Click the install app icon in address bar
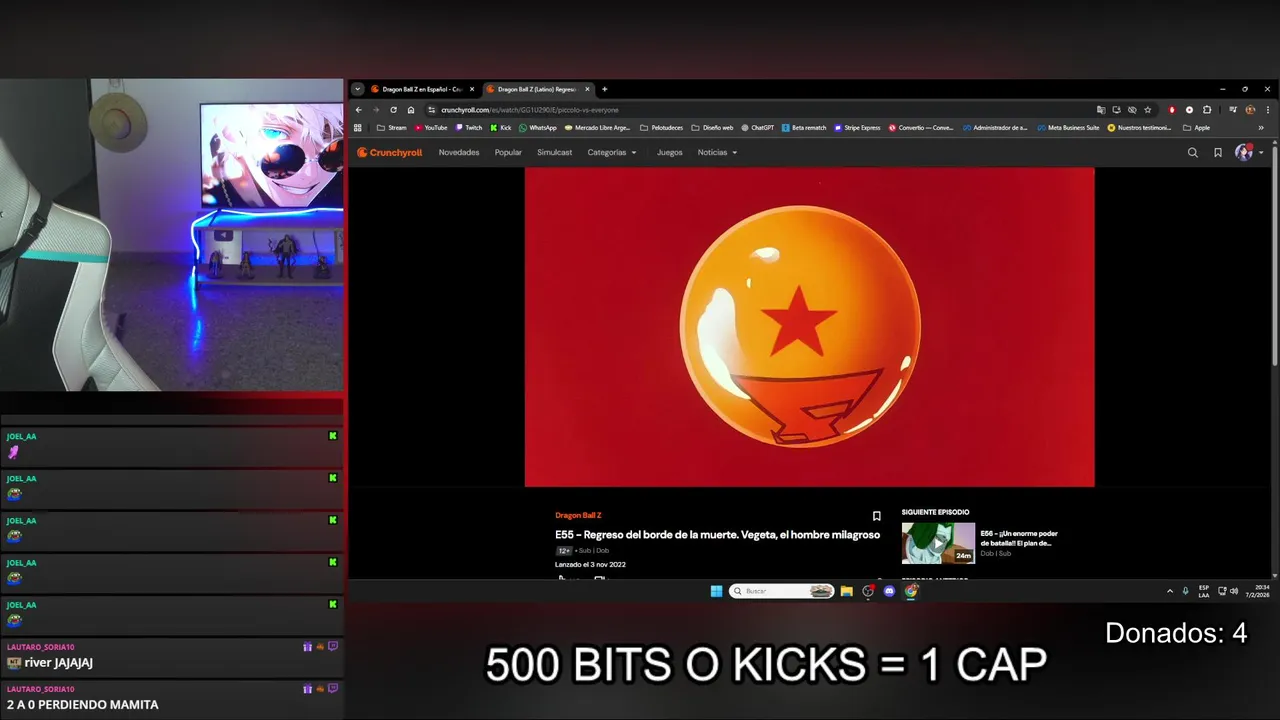 1116,110
